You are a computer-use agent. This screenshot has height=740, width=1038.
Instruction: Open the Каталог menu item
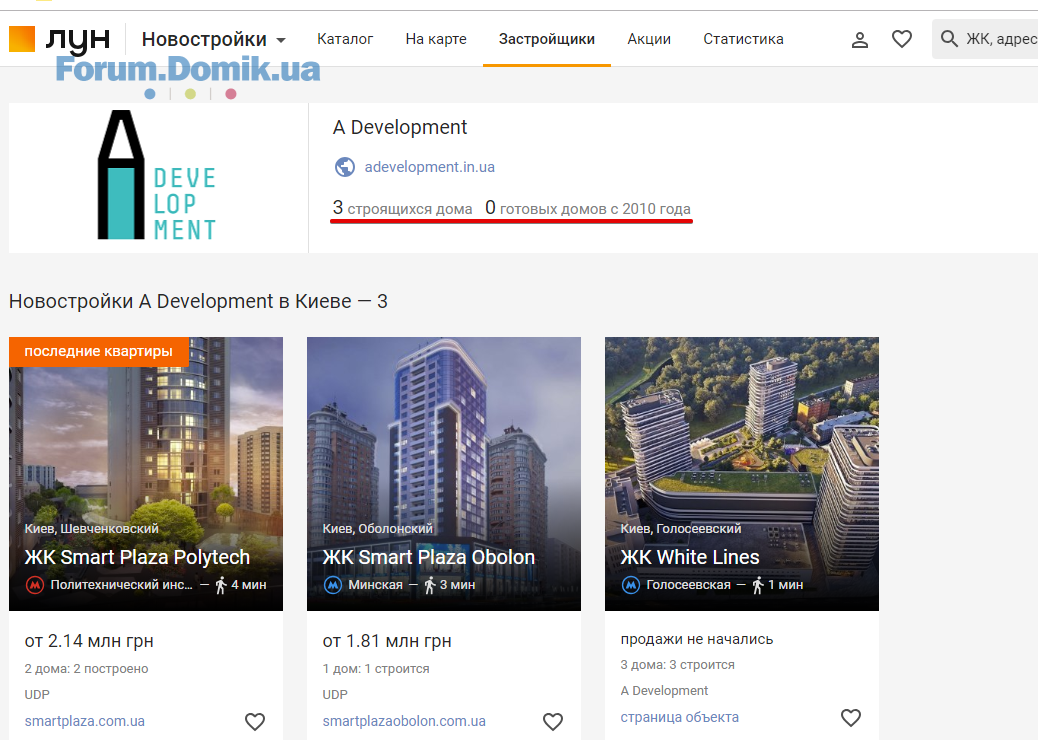(x=345, y=39)
